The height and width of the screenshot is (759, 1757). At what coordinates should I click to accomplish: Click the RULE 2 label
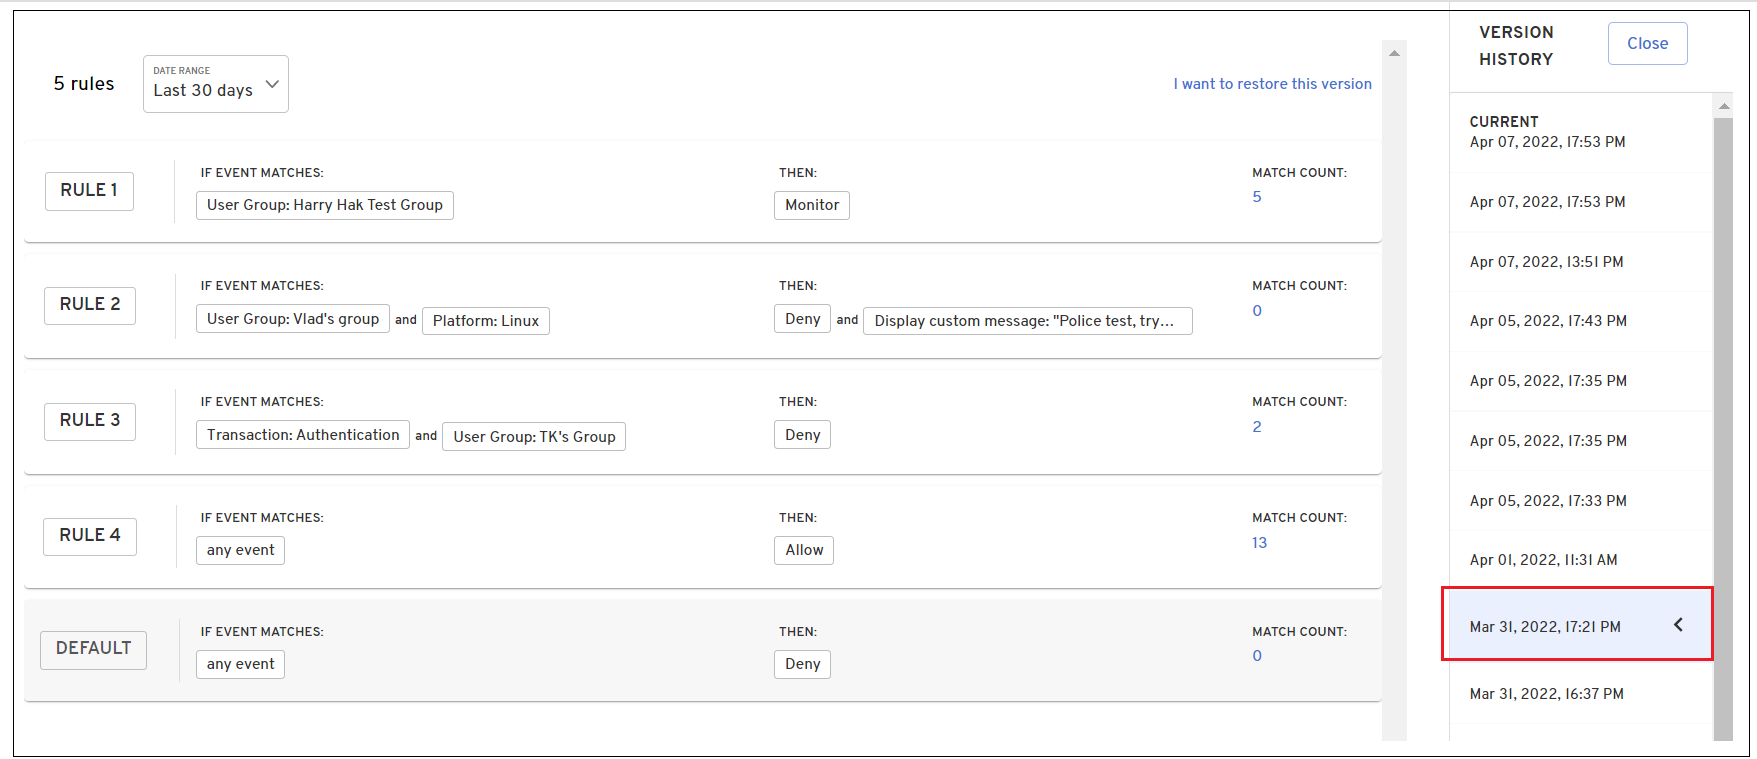[x=90, y=305]
